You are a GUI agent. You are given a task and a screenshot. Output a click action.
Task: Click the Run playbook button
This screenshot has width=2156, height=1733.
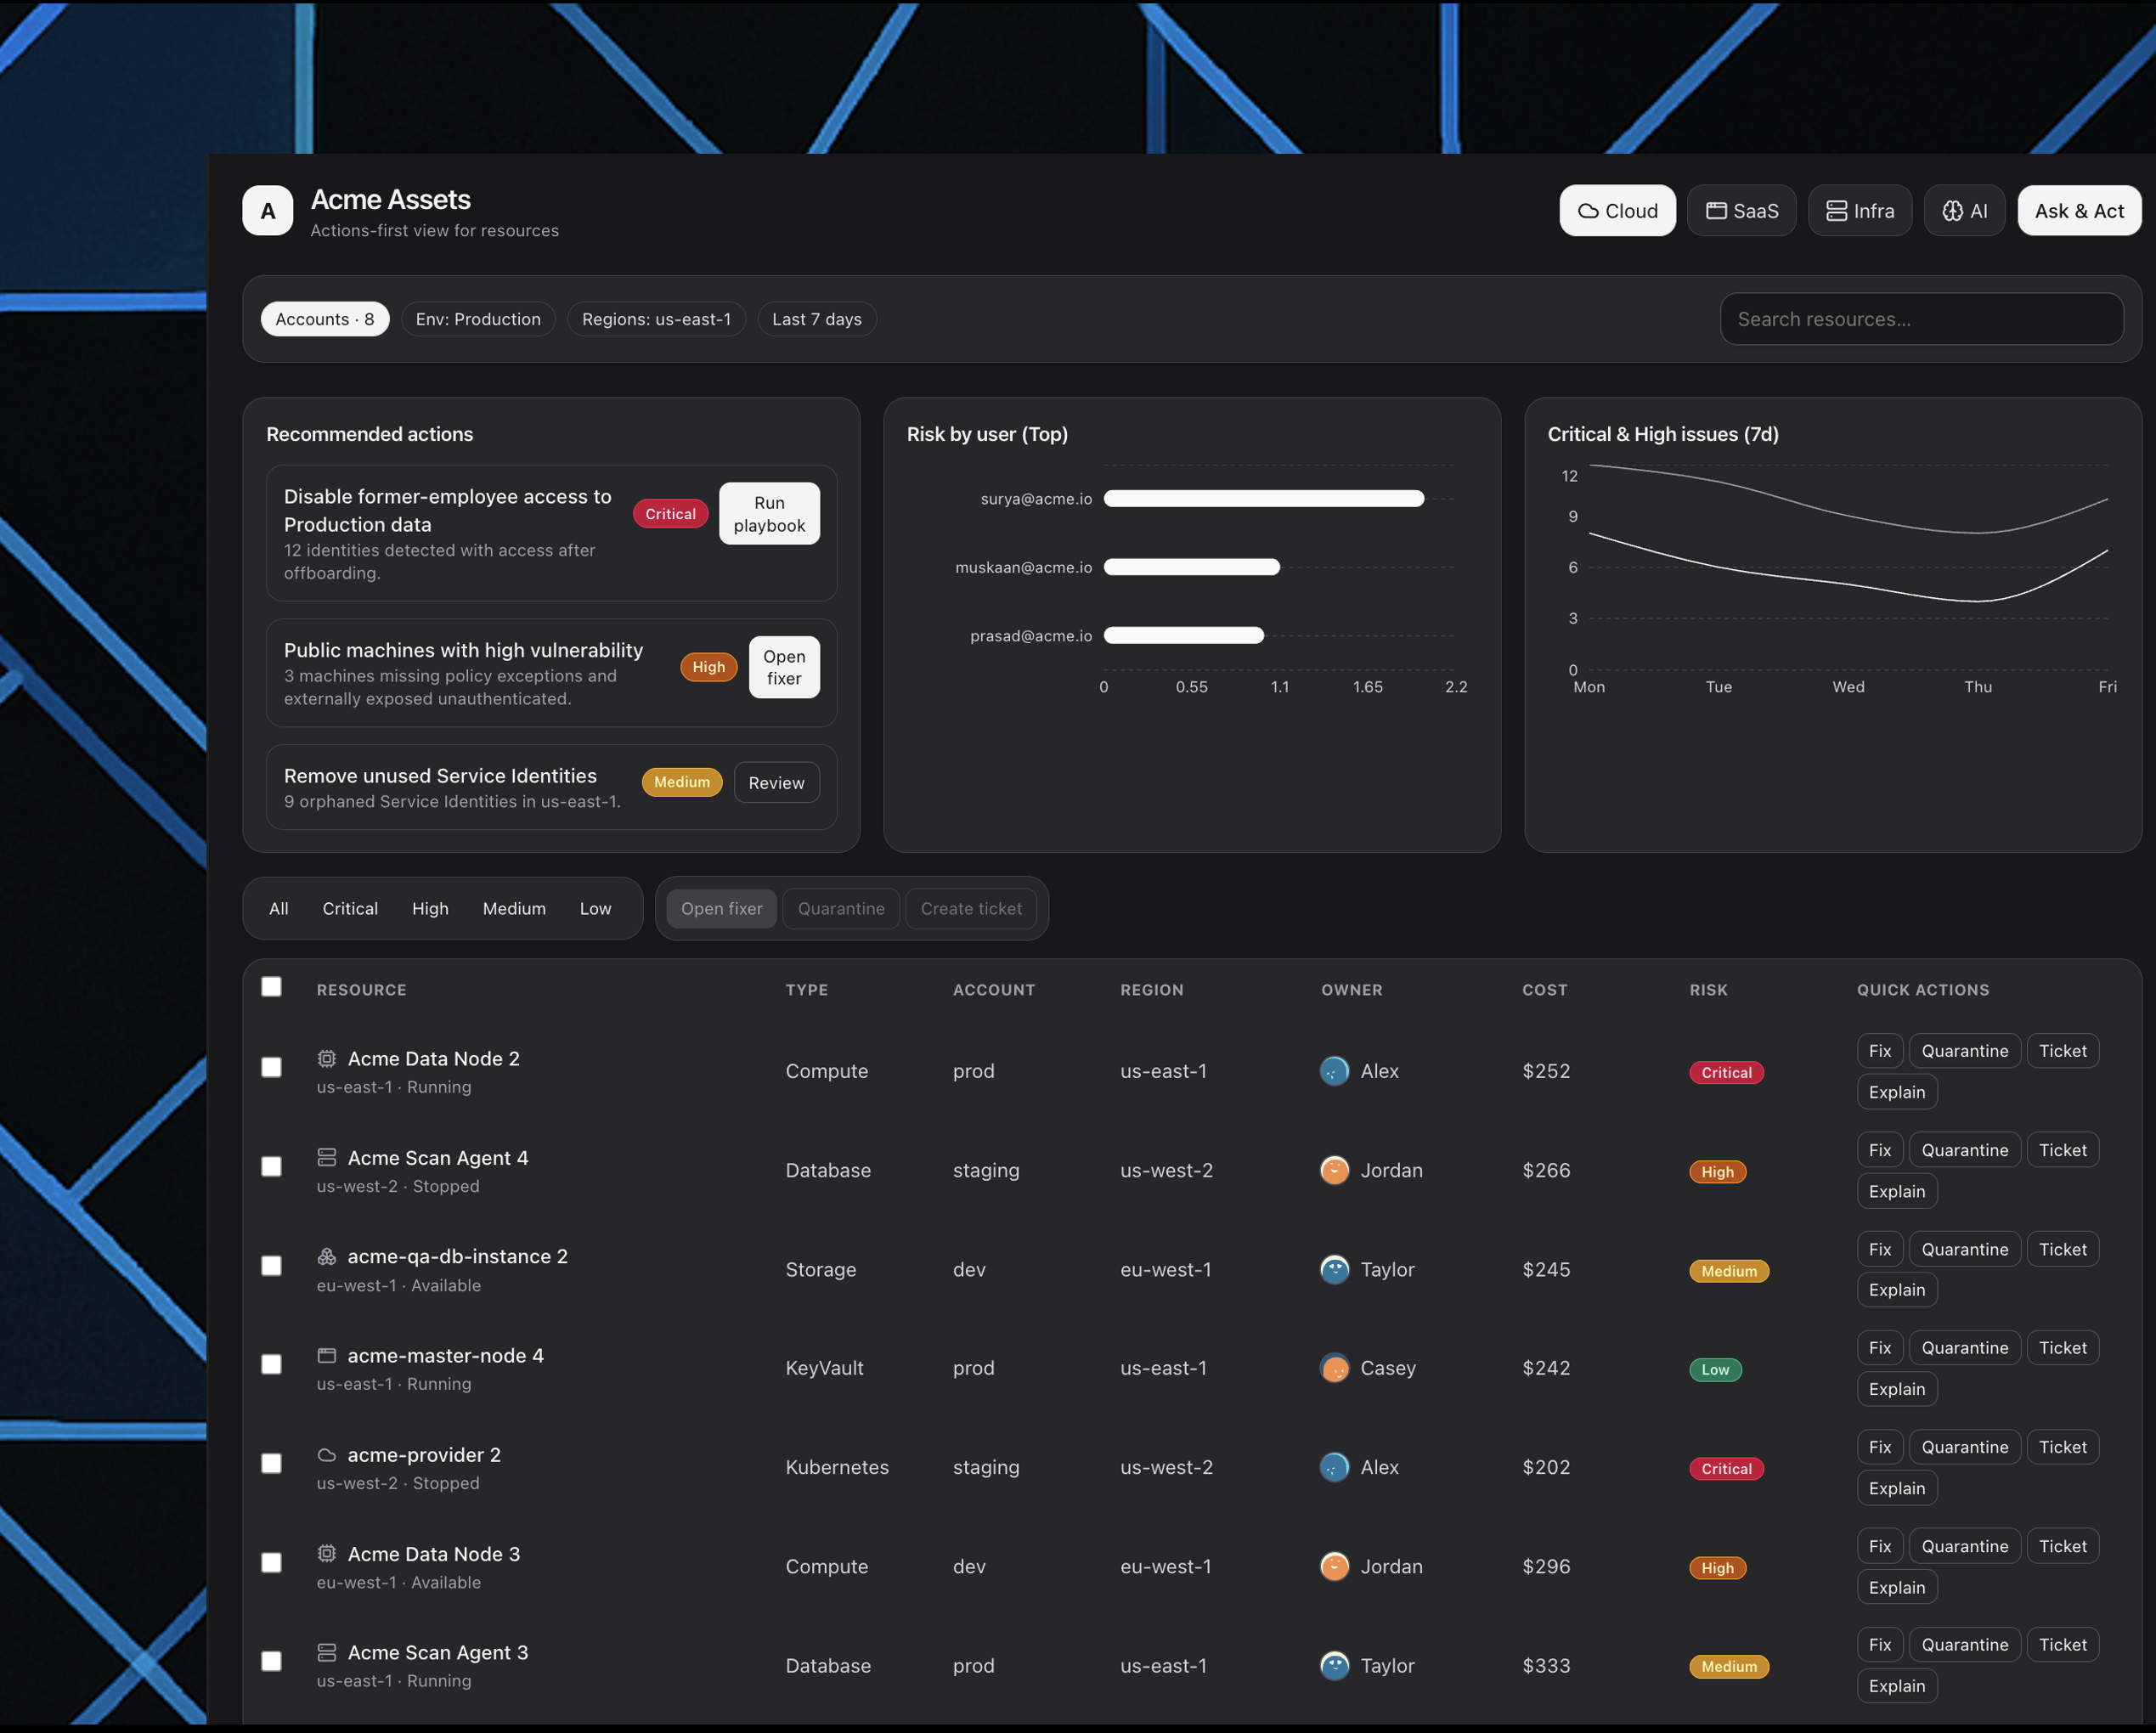click(x=769, y=514)
